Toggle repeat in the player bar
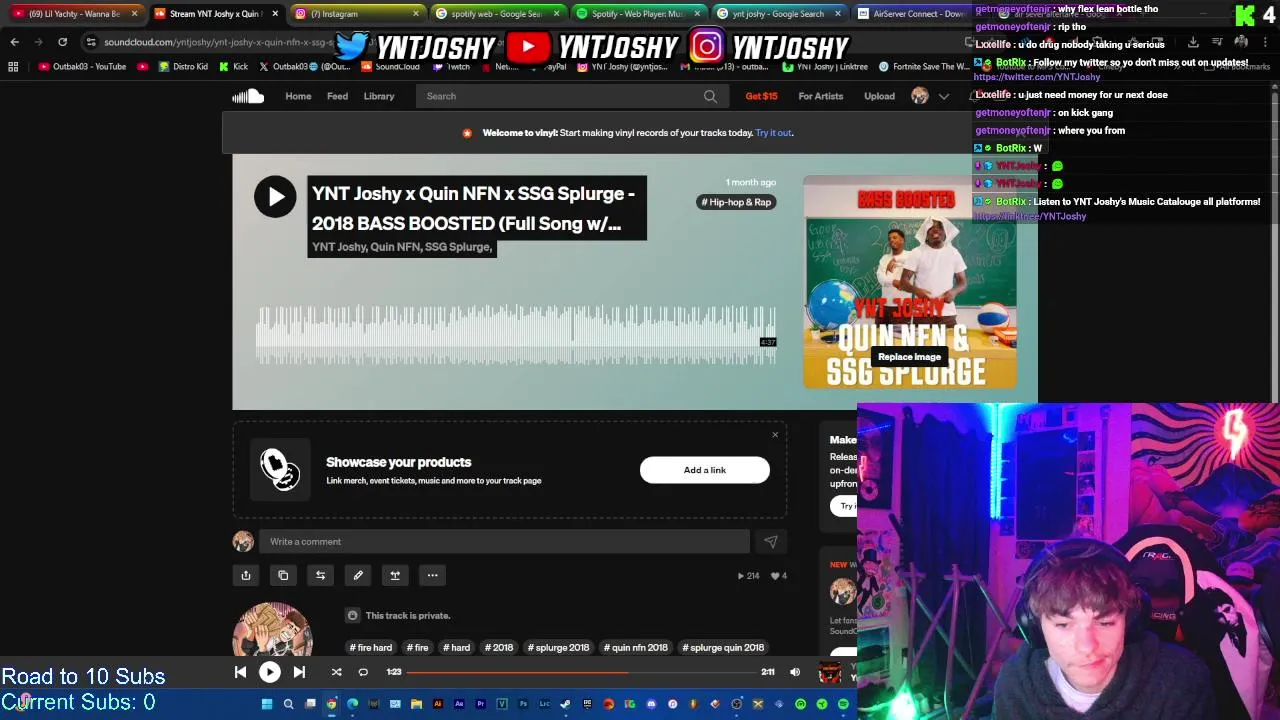The height and width of the screenshot is (720, 1280). point(363,672)
